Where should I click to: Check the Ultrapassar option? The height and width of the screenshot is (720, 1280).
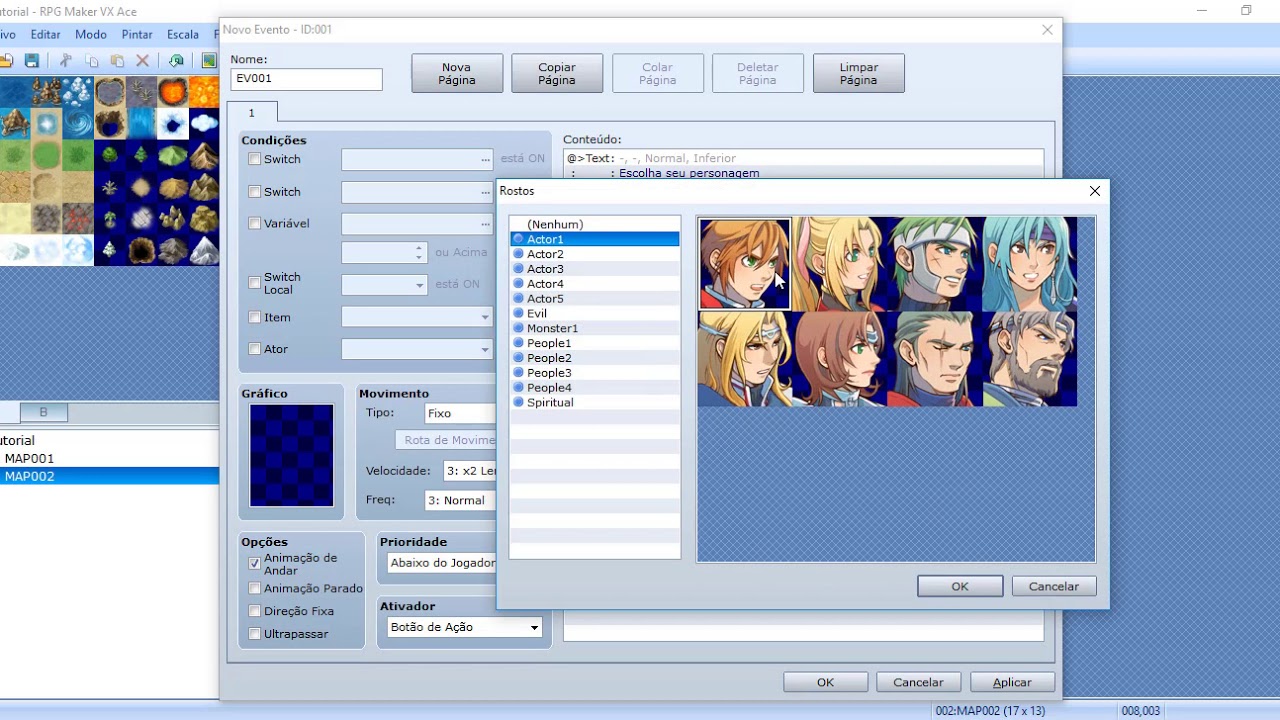tap(255, 634)
